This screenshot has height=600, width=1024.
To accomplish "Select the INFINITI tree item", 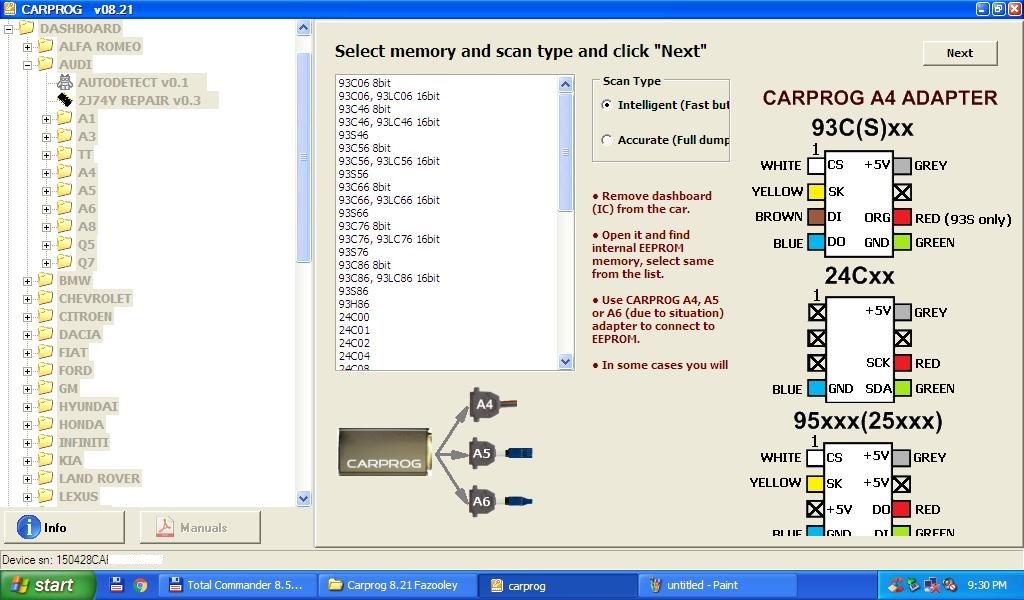I will (84, 443).
